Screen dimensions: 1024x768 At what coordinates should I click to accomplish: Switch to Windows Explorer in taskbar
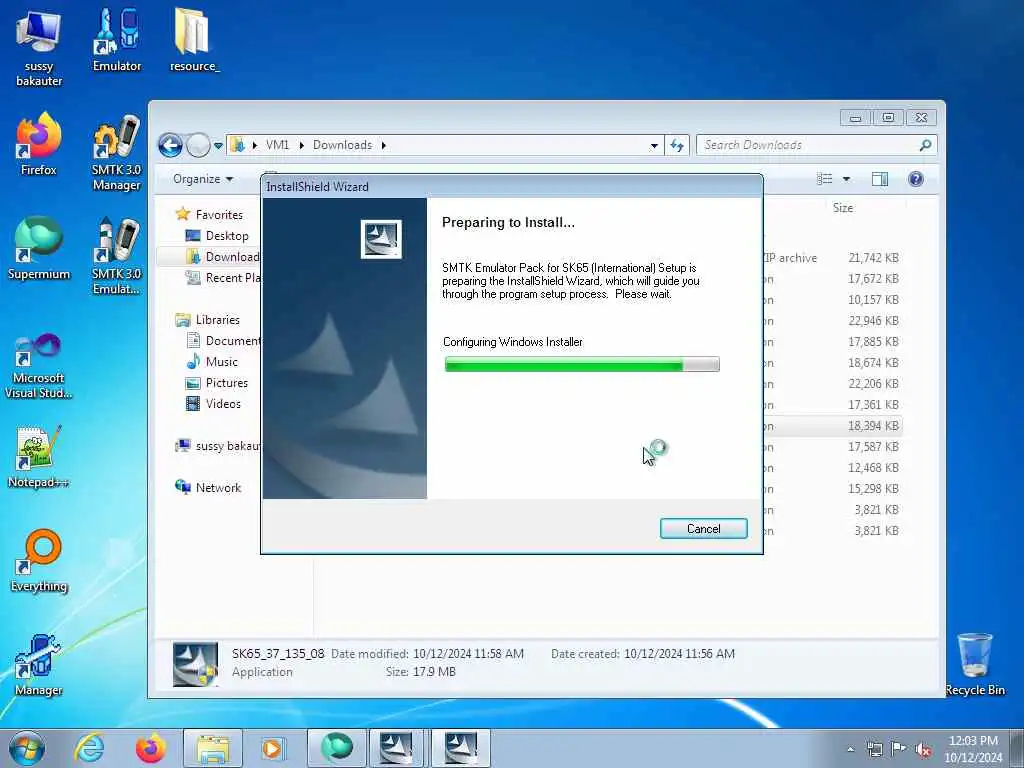click(x=212, y=748)
